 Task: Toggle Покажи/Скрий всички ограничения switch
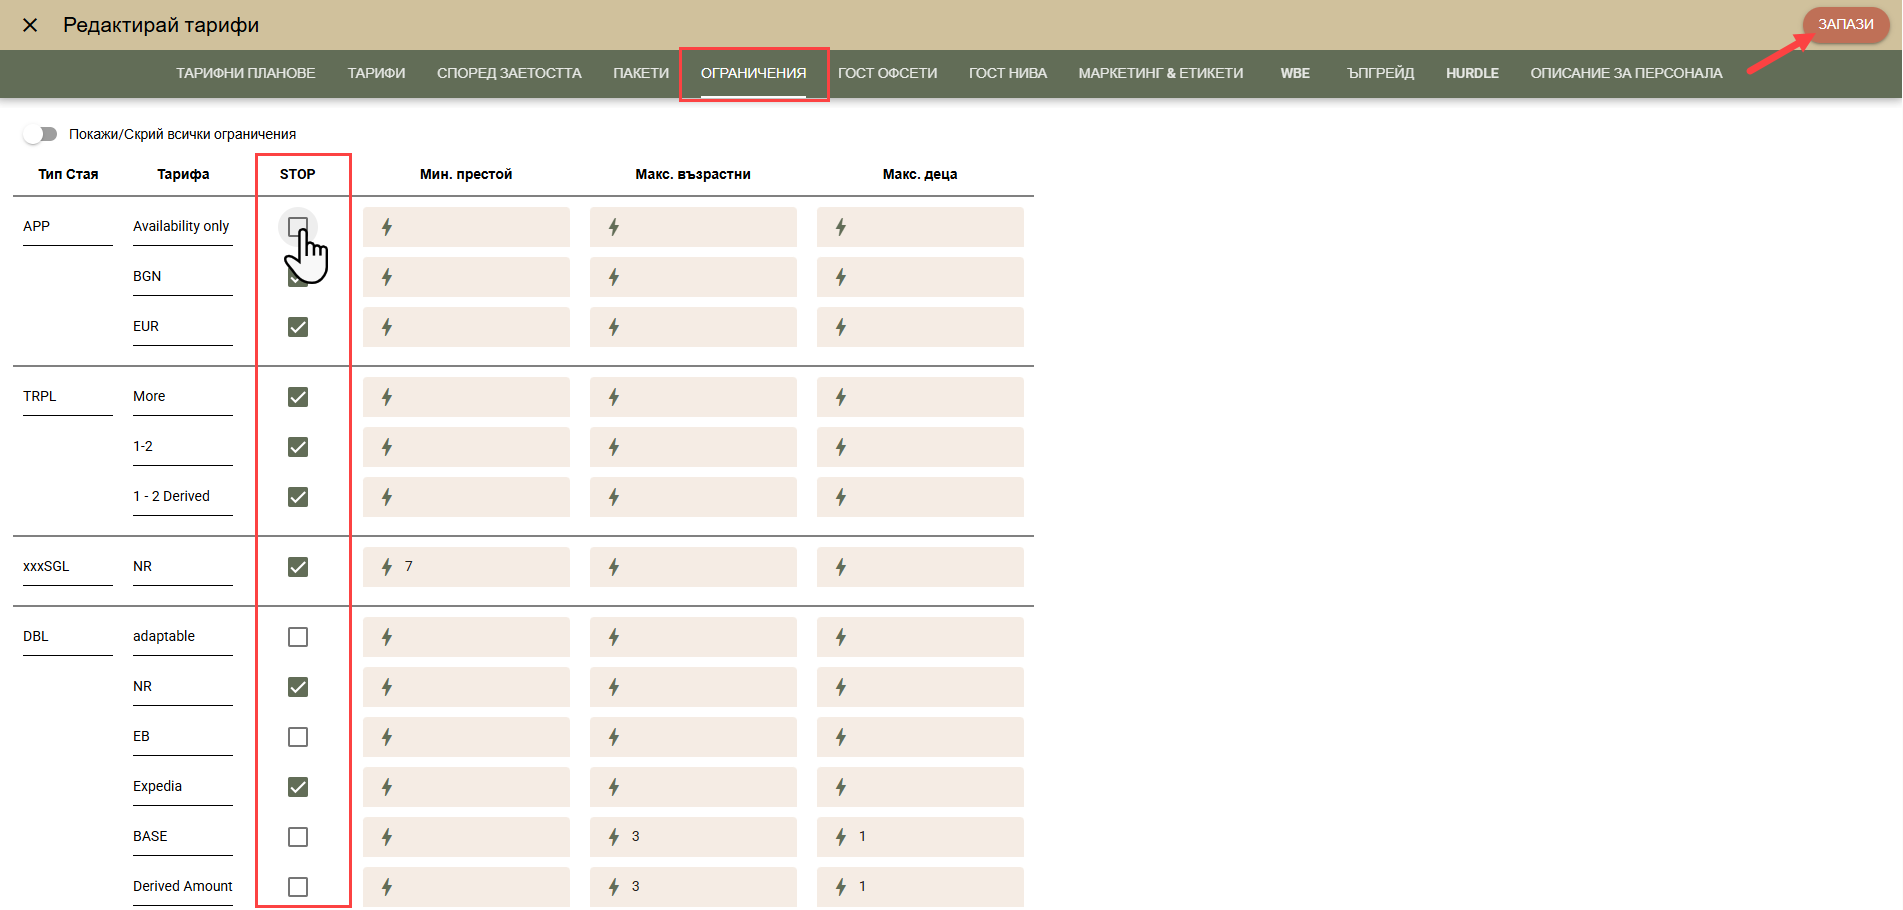(x=41, y=134)
